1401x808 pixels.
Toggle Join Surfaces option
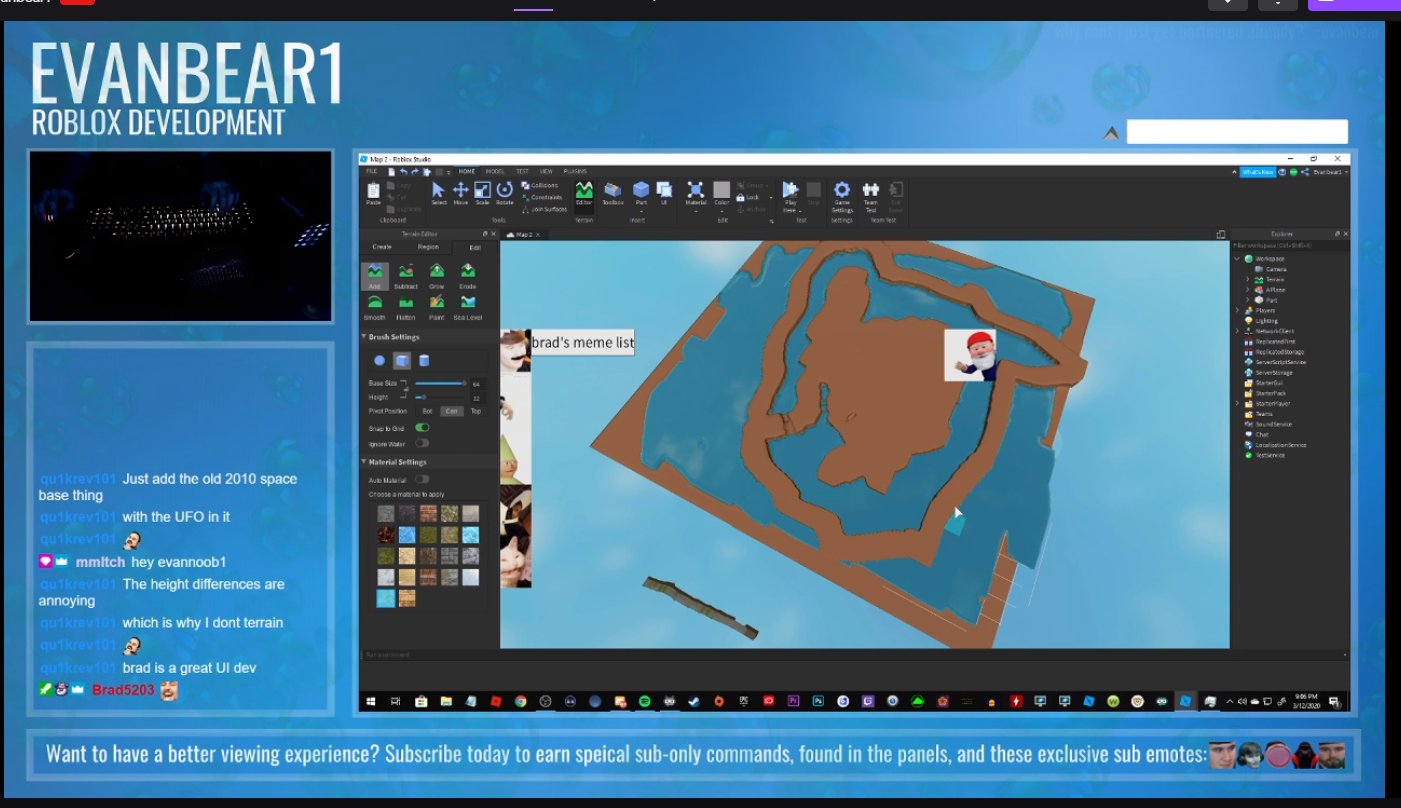pos(544,209)
